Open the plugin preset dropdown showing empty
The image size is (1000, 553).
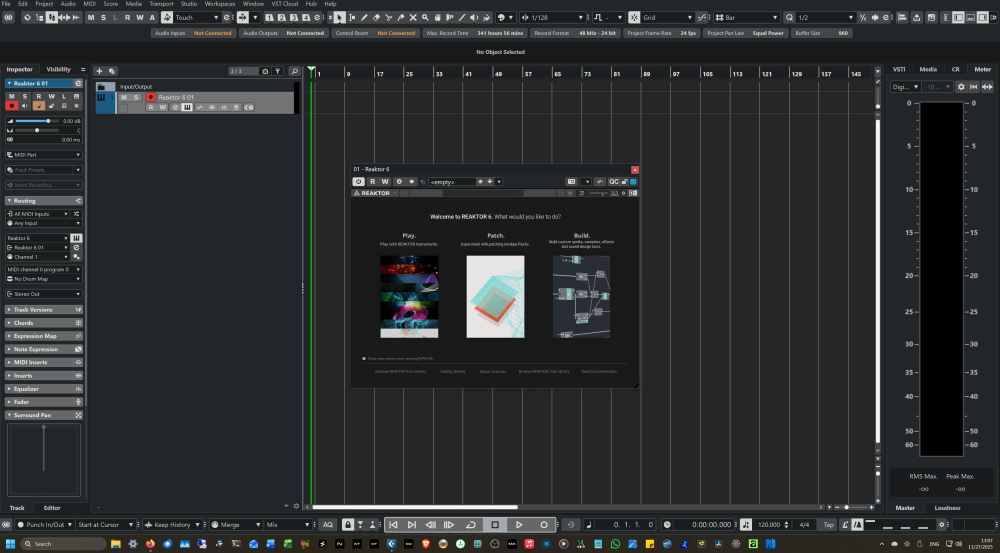(450, 182)
